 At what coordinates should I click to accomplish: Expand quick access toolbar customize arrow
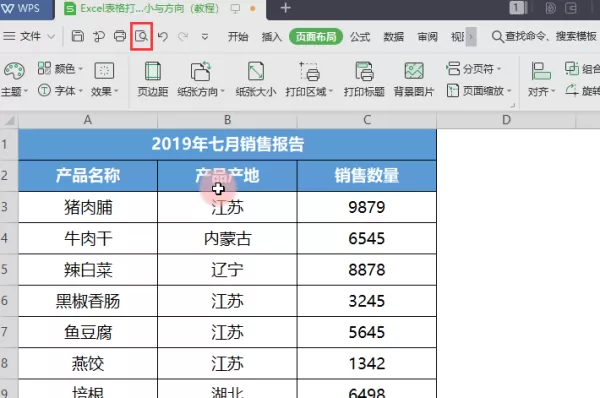click(x=205, y=37)
